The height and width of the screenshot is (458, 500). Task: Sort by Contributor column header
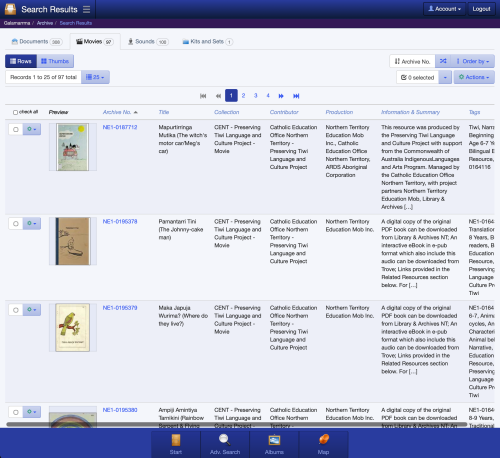click(x=284, y=112)
